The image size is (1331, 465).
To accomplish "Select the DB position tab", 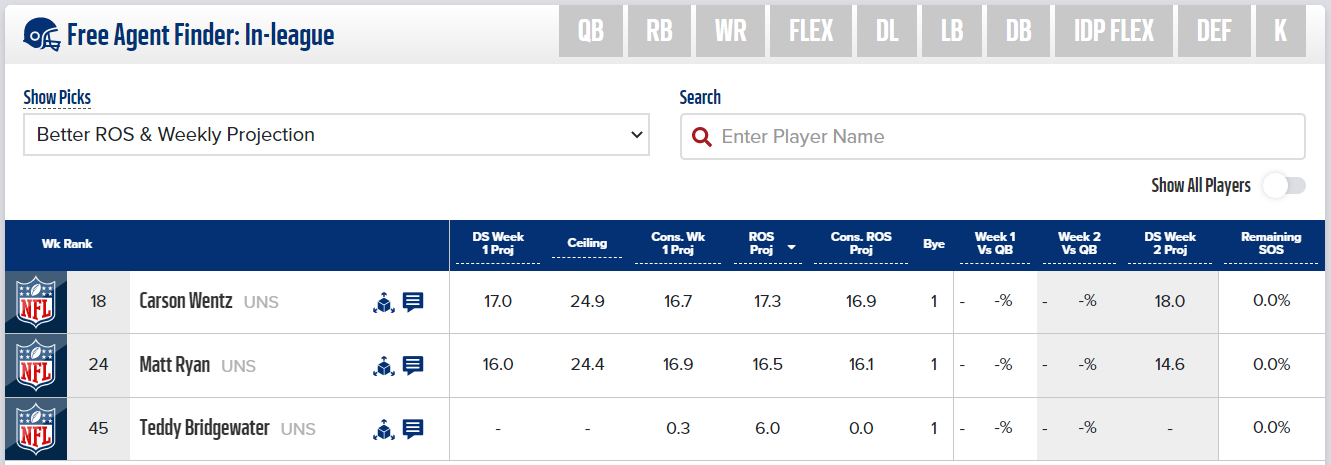I will tap(1019, 31).
